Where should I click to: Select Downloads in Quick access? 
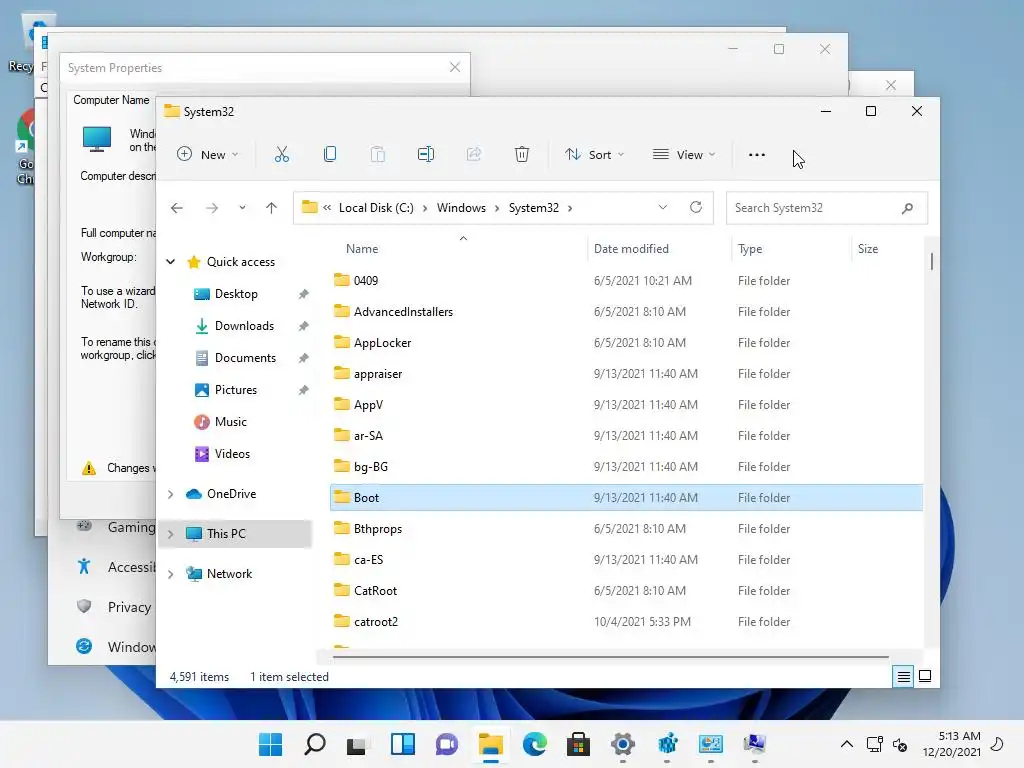click(244, 326)
